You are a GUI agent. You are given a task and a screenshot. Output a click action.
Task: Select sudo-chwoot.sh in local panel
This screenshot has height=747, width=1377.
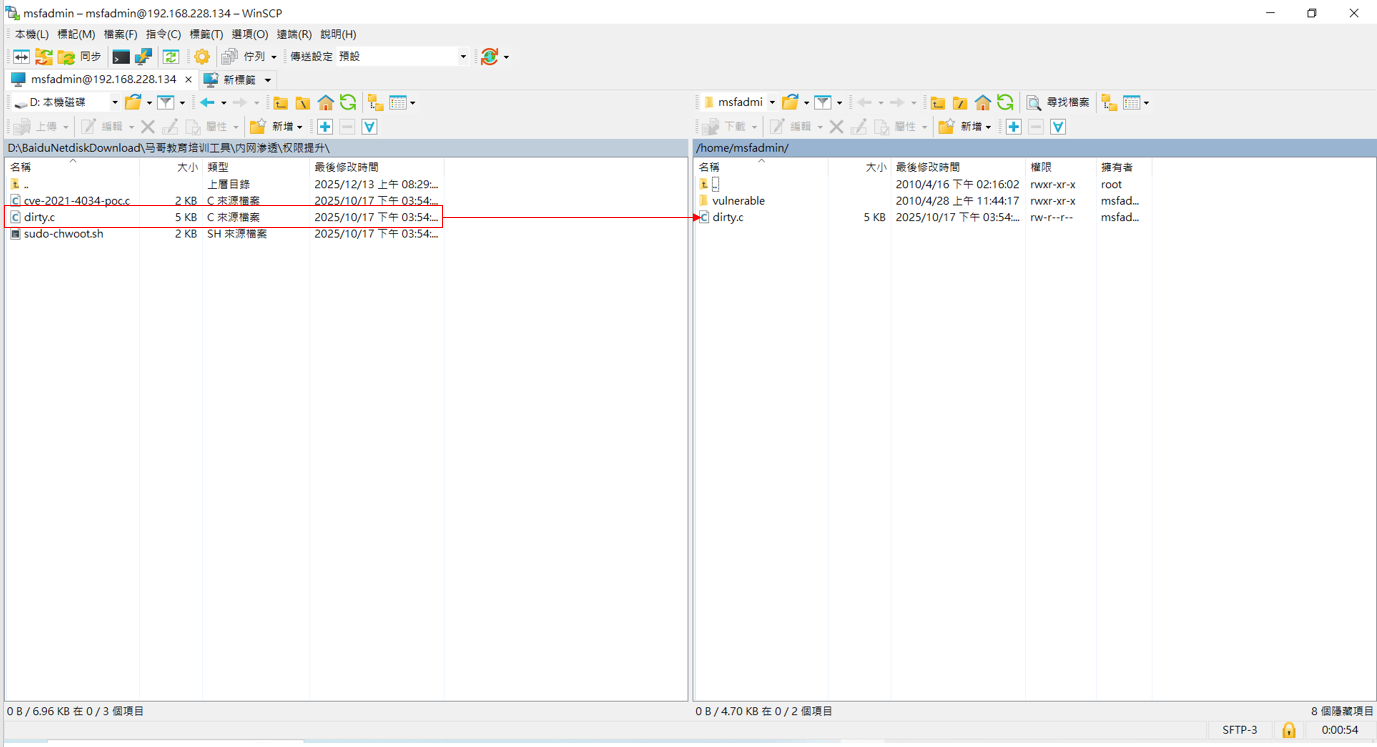(x=64, y=234)
